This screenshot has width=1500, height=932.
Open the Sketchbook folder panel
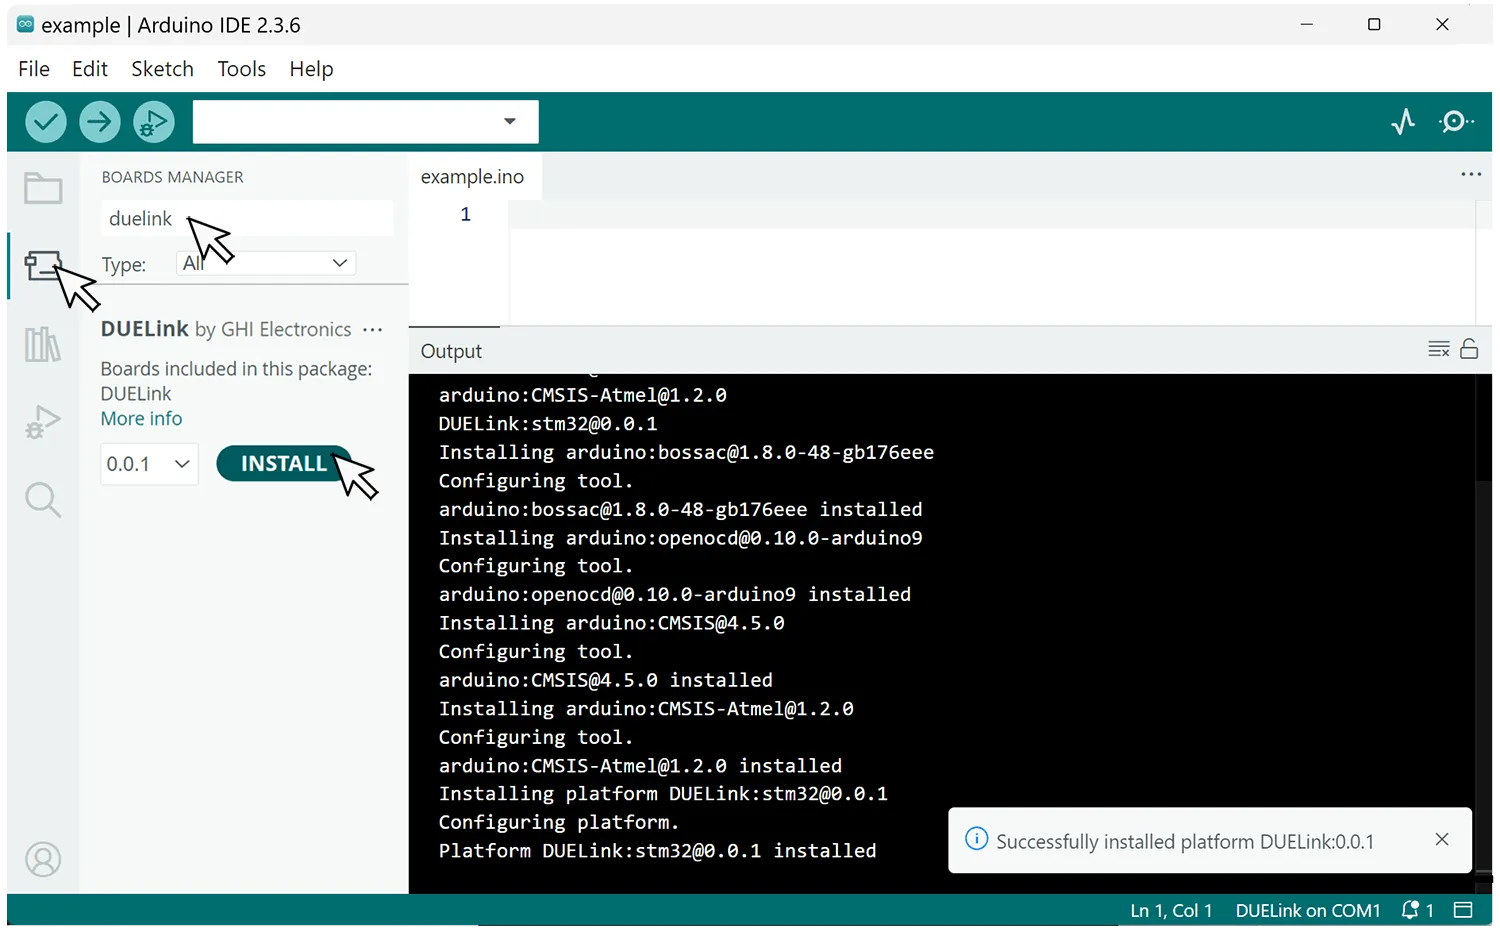(x=43, y=188)
